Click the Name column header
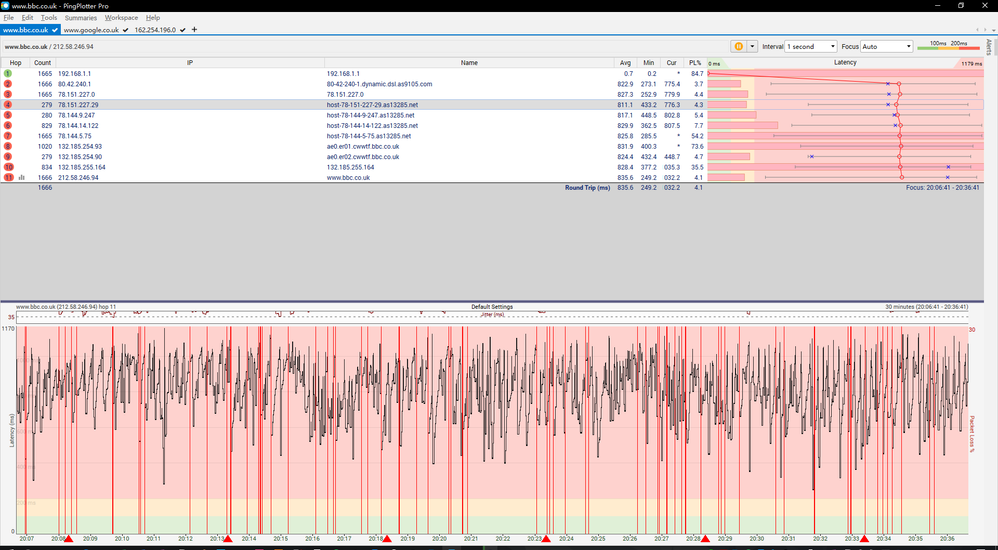The width and height of the screenshot is (998, 550). pos(469,63)
